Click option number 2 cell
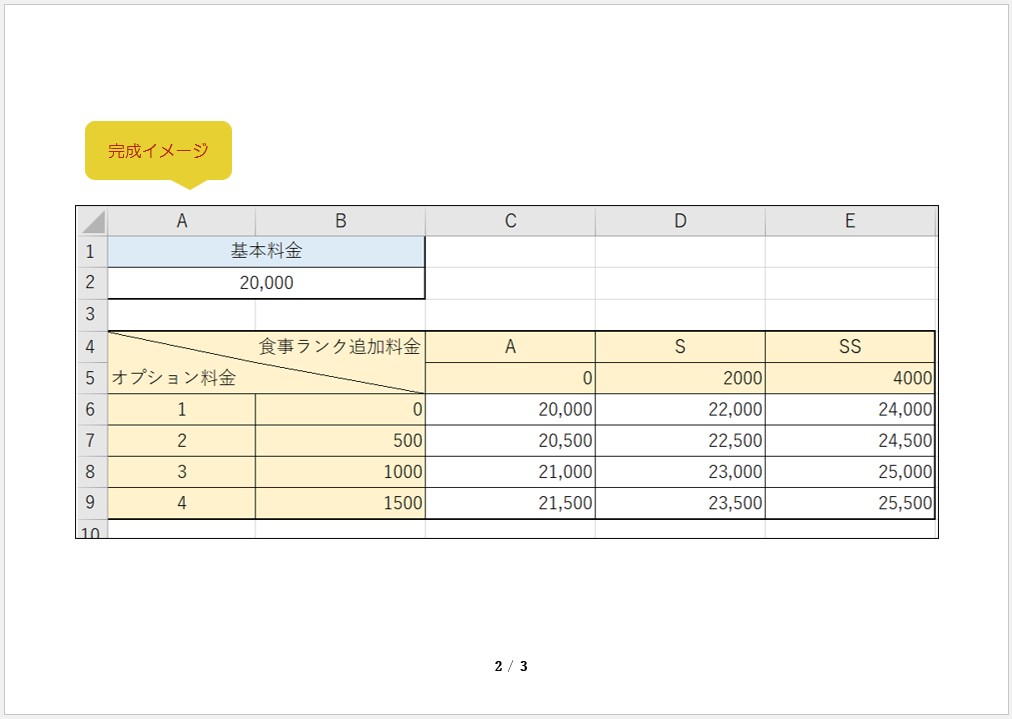The image size is (1012, 719). [181, 440]
